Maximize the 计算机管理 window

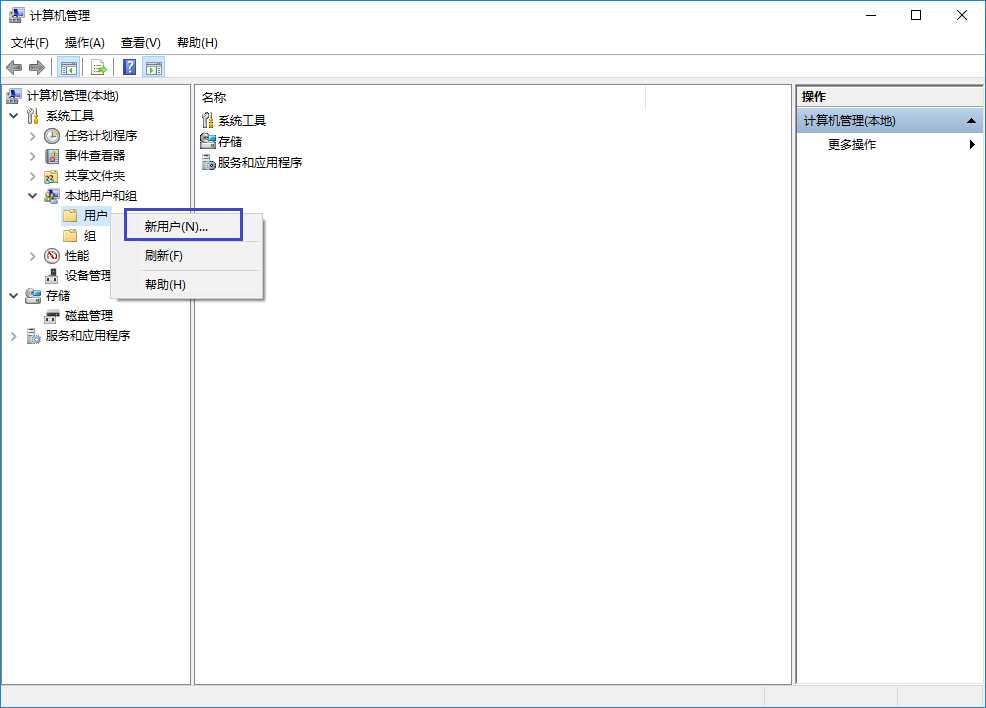(916, 15)
